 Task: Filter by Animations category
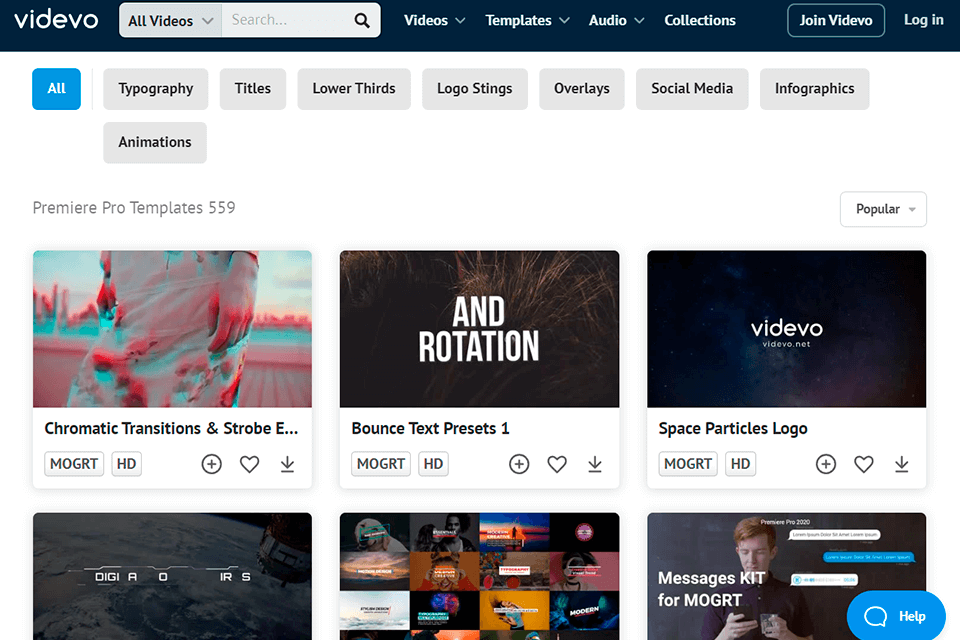coord(155,142)
